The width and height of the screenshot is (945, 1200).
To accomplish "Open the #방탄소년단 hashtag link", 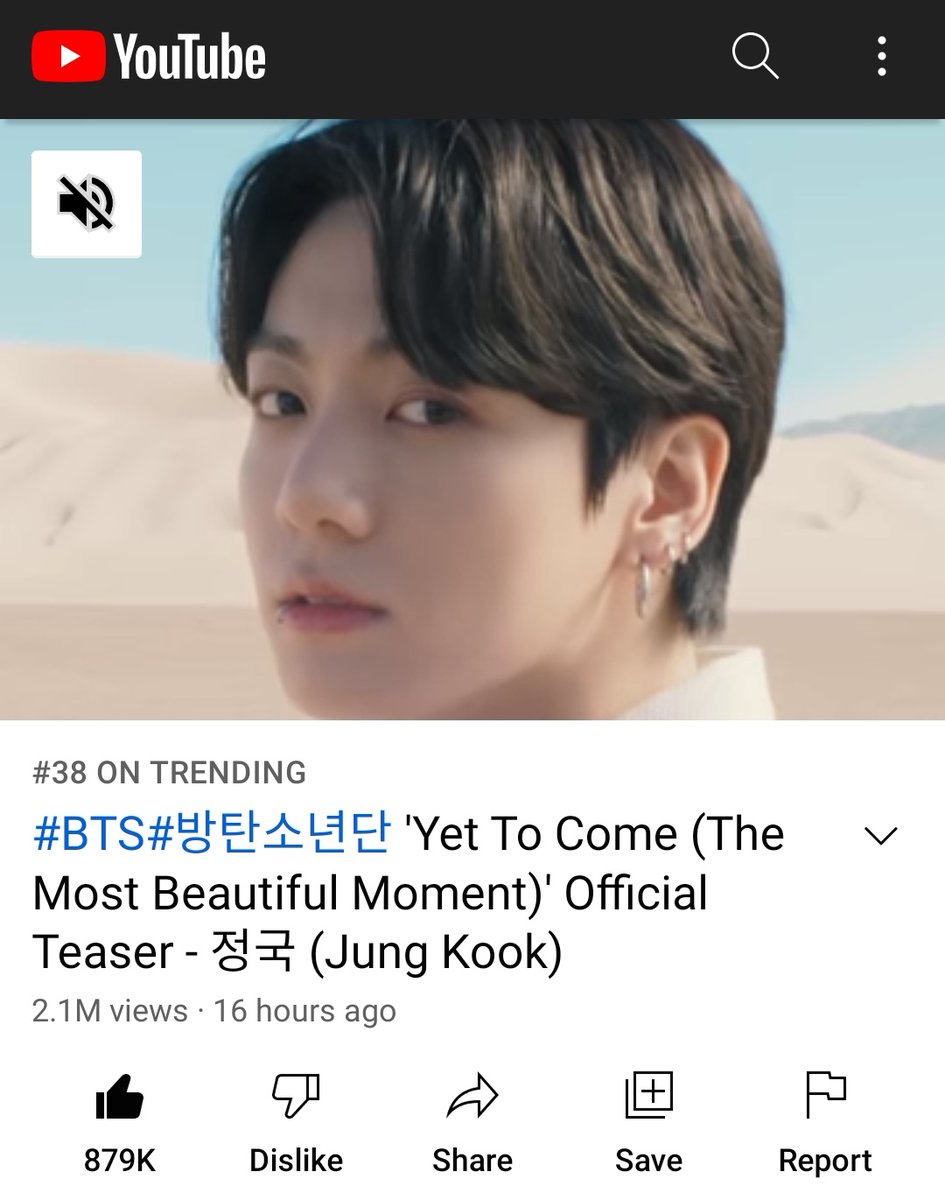I will coord(268,835).
